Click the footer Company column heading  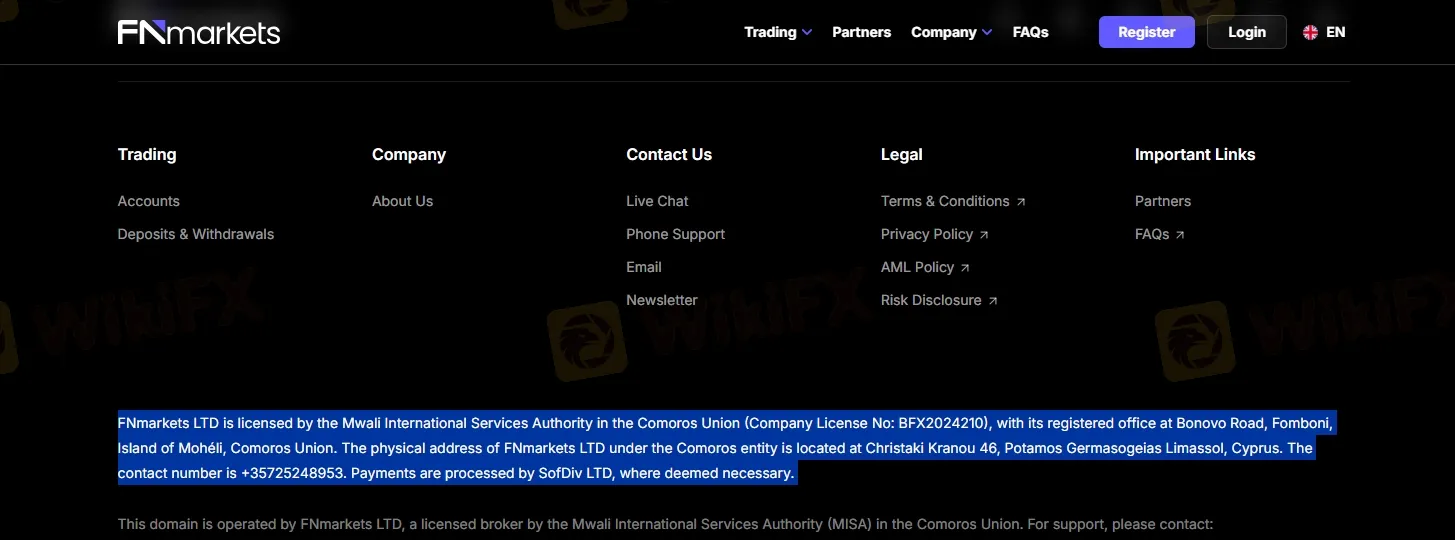pyautogui.click(x=409, y=154)
